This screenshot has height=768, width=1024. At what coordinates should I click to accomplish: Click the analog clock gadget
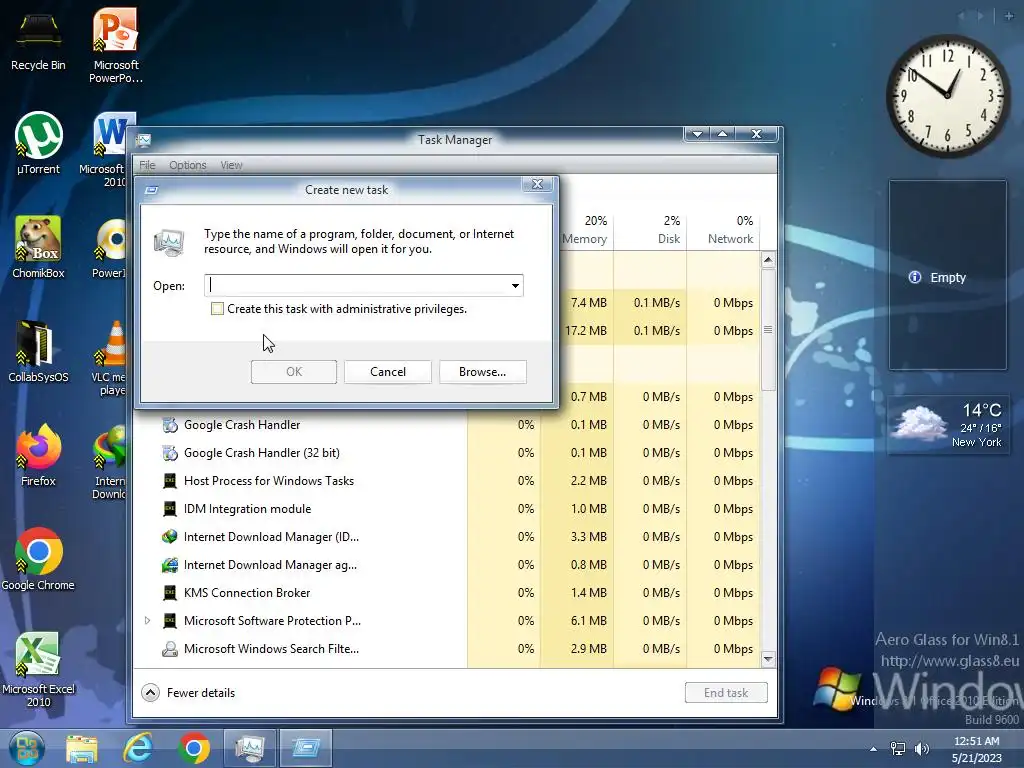(947, 96)
